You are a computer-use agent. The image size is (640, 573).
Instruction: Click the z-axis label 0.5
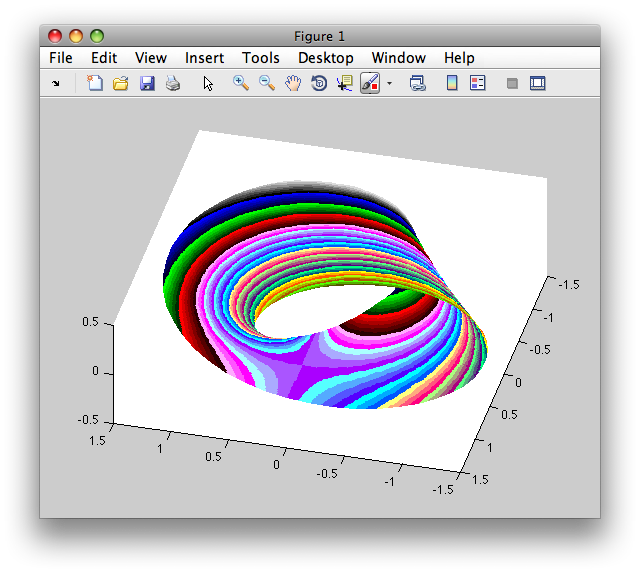(90, 322)
